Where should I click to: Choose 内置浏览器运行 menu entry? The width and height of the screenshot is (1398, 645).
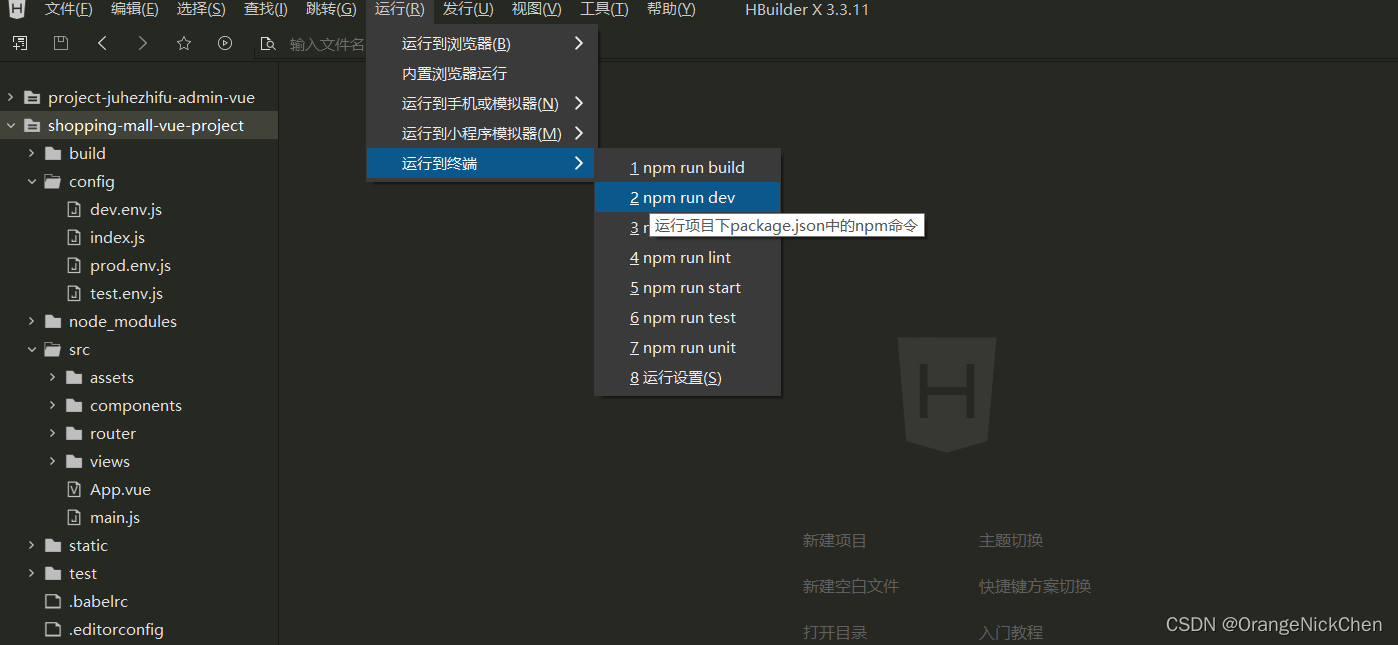tap(482, 74)
